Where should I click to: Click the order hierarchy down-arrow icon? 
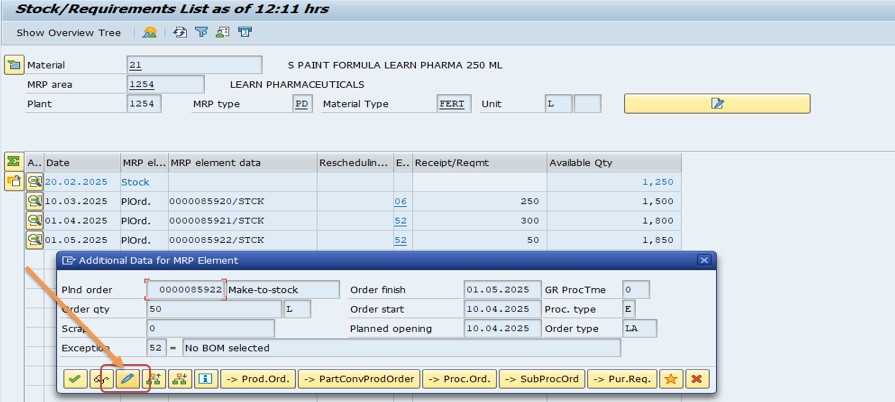[180, 379]
